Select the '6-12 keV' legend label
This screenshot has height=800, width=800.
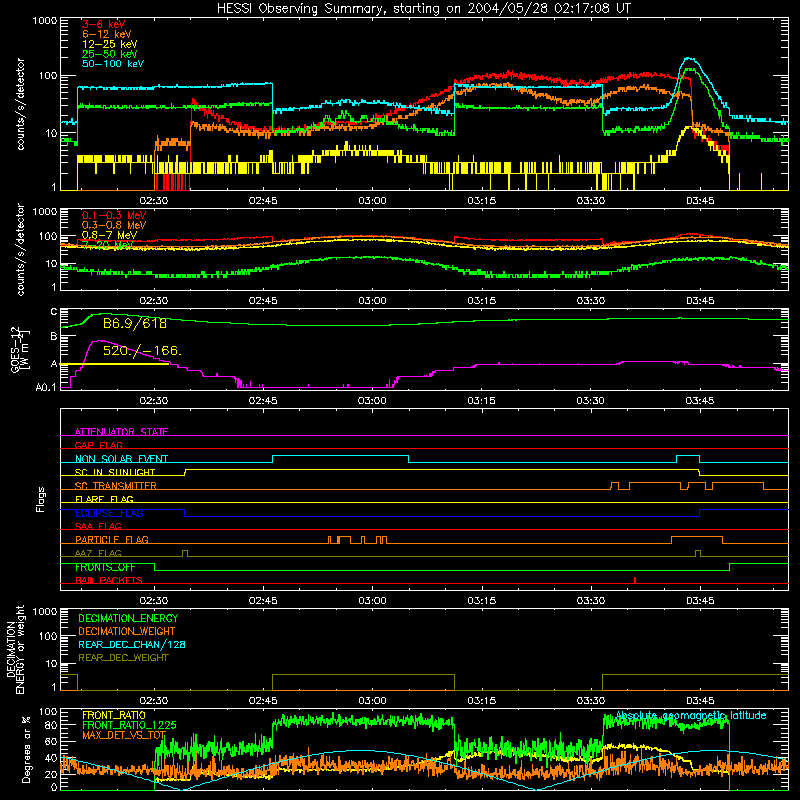point(107,34)
